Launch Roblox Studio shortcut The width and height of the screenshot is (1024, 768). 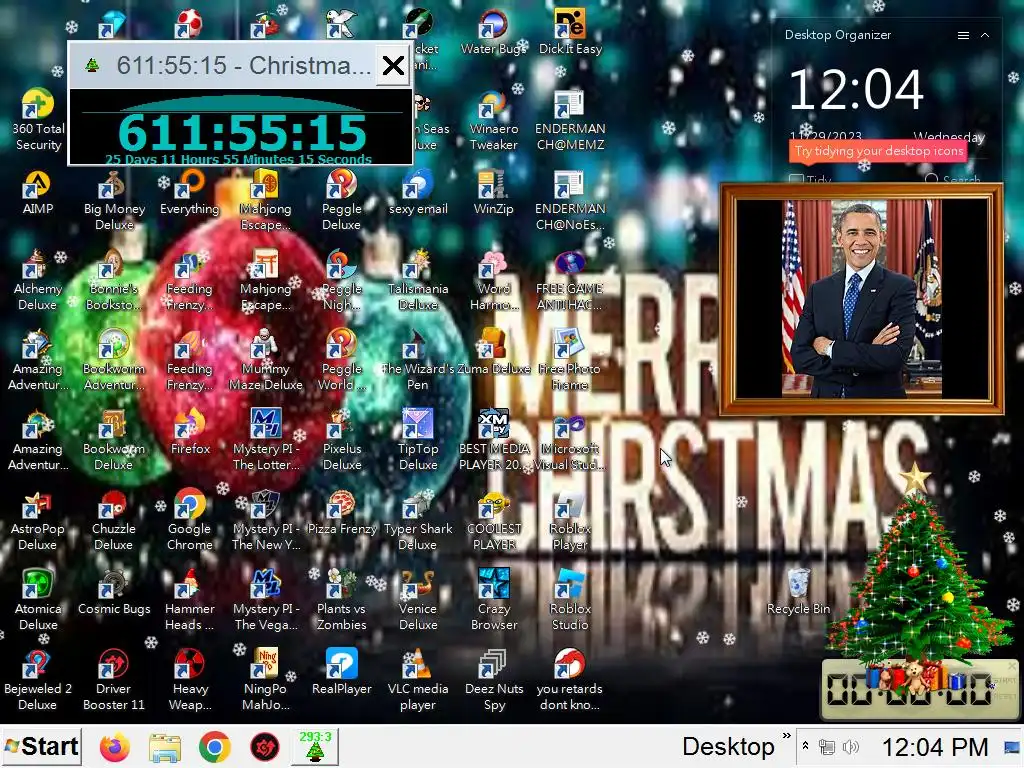(570, 600)
